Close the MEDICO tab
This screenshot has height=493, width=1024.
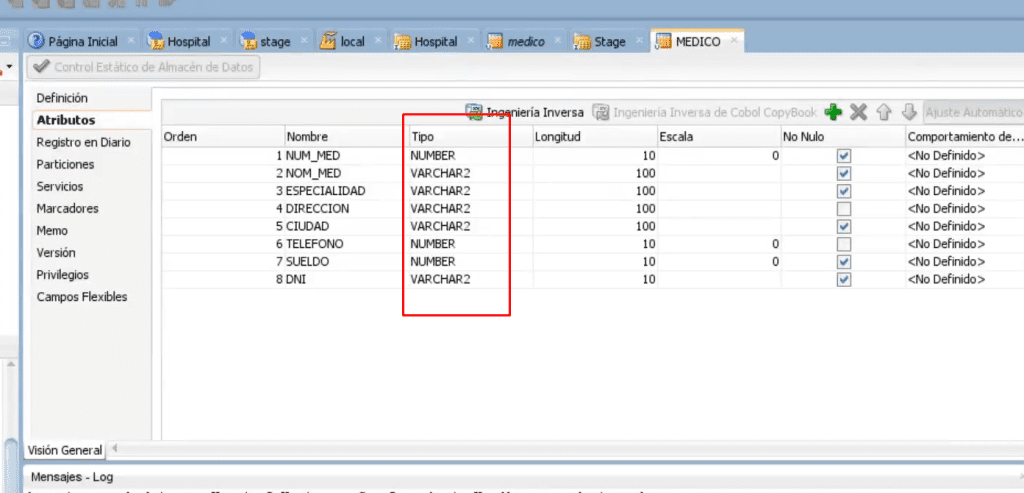(734, 41)
